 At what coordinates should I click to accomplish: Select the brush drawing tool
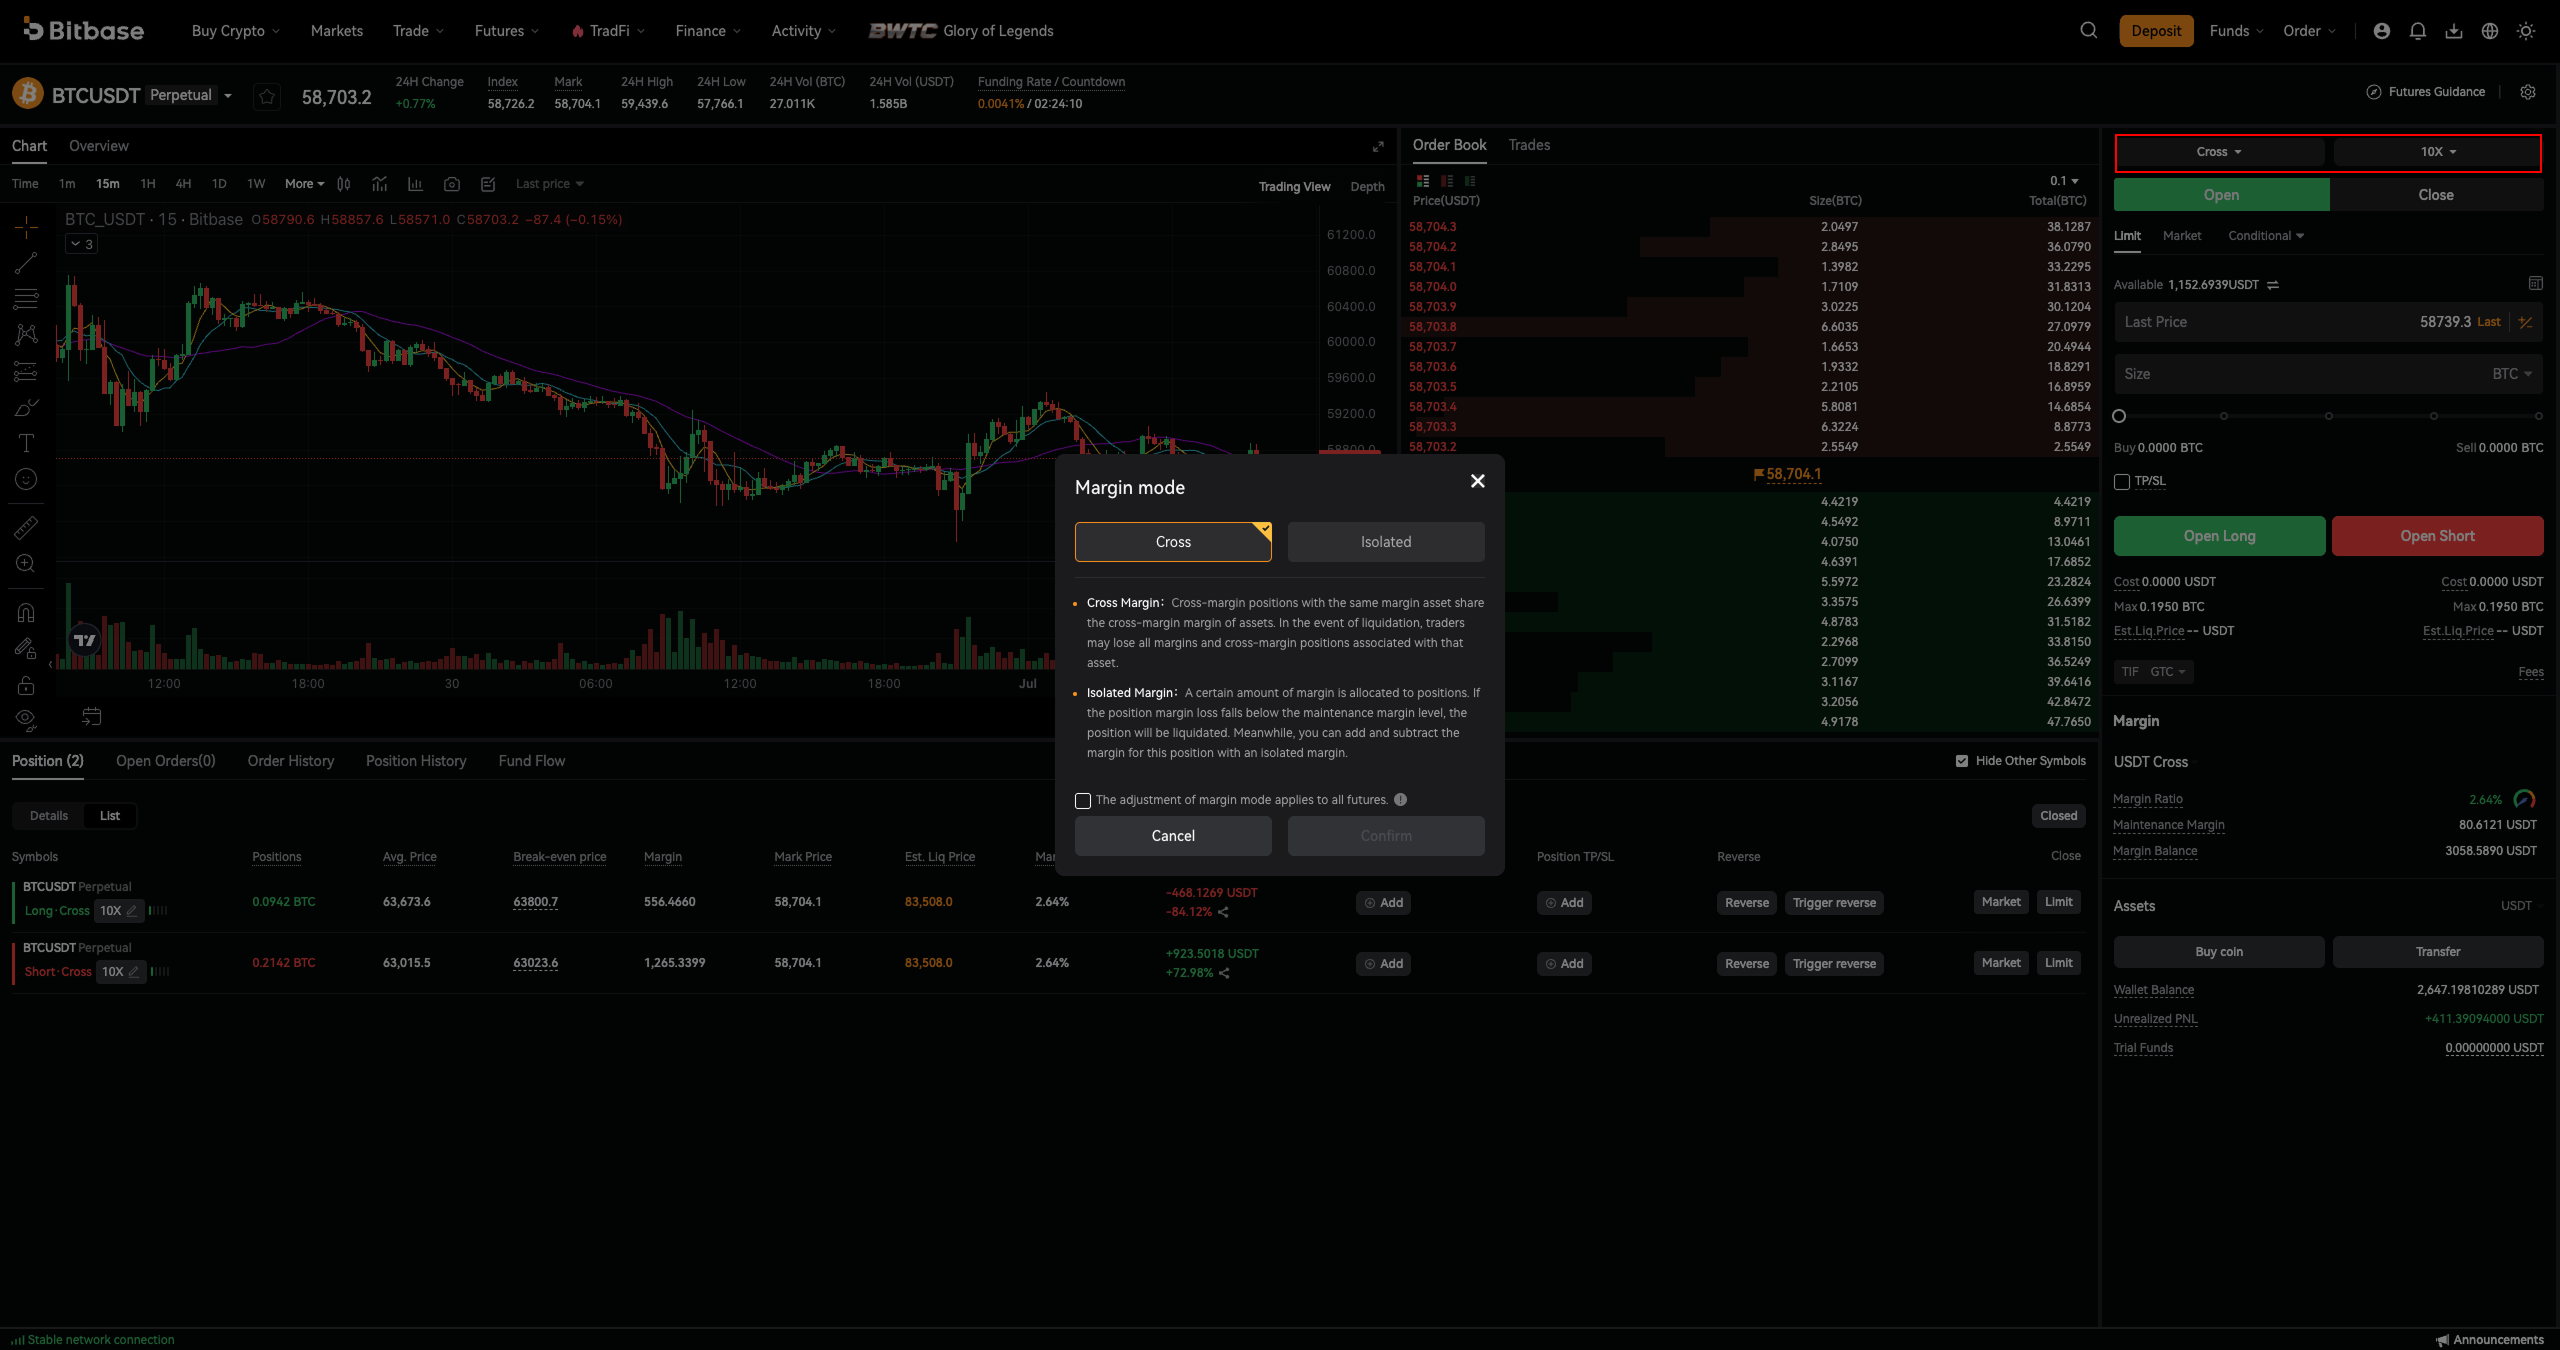[x=27, y=407]
